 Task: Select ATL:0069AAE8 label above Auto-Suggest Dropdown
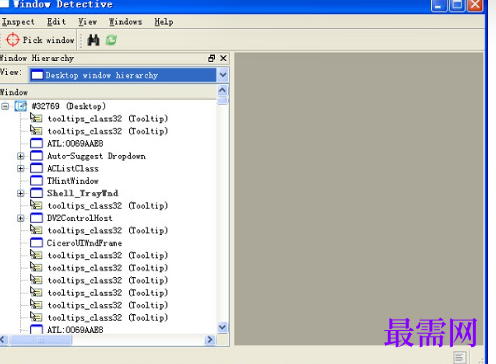[x=75, y=144]
